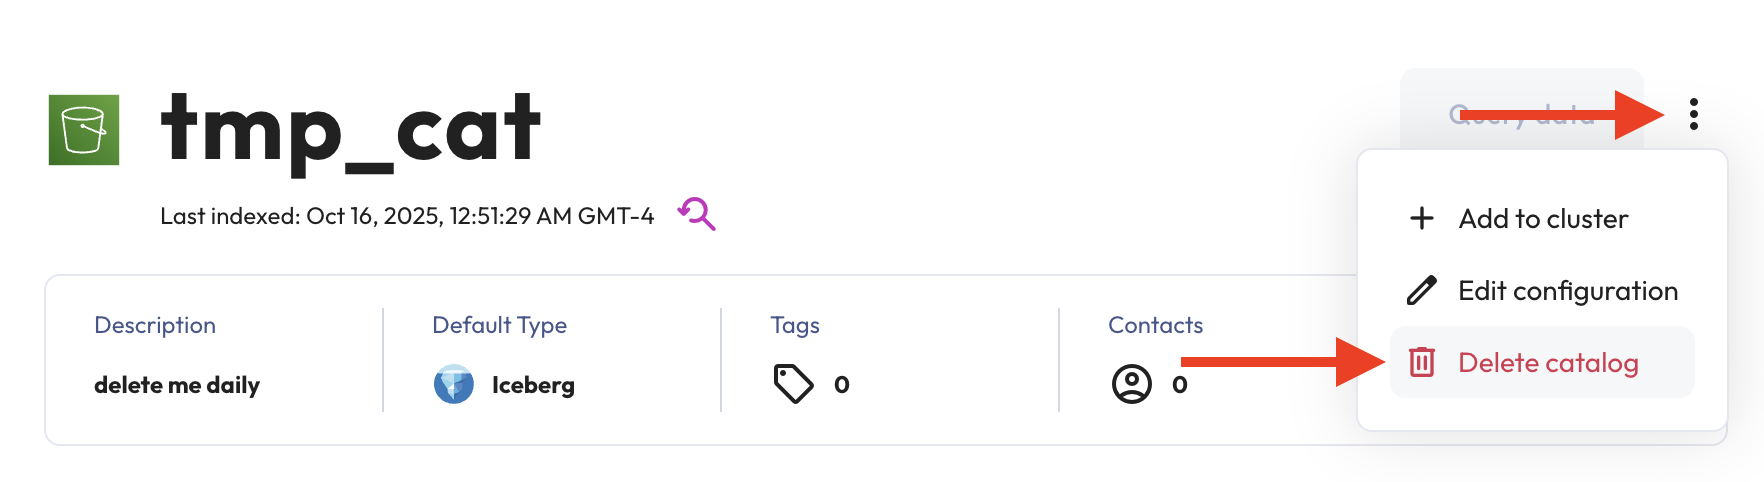Image resolution: width=1764 pixels, height=482 pixels.
Task: Choose the "Edit configuration" menu text
Action: tap(1568, 290)
